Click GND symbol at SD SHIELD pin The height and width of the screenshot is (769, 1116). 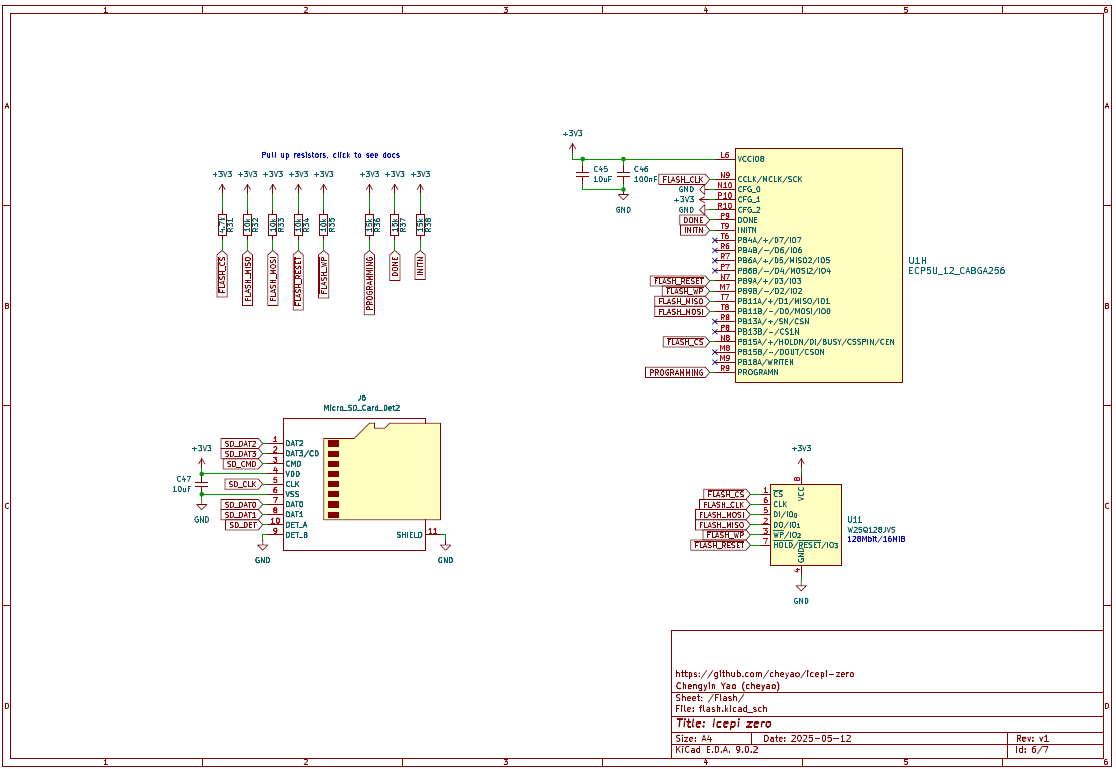pyautogui.click(x=445, y=548)
